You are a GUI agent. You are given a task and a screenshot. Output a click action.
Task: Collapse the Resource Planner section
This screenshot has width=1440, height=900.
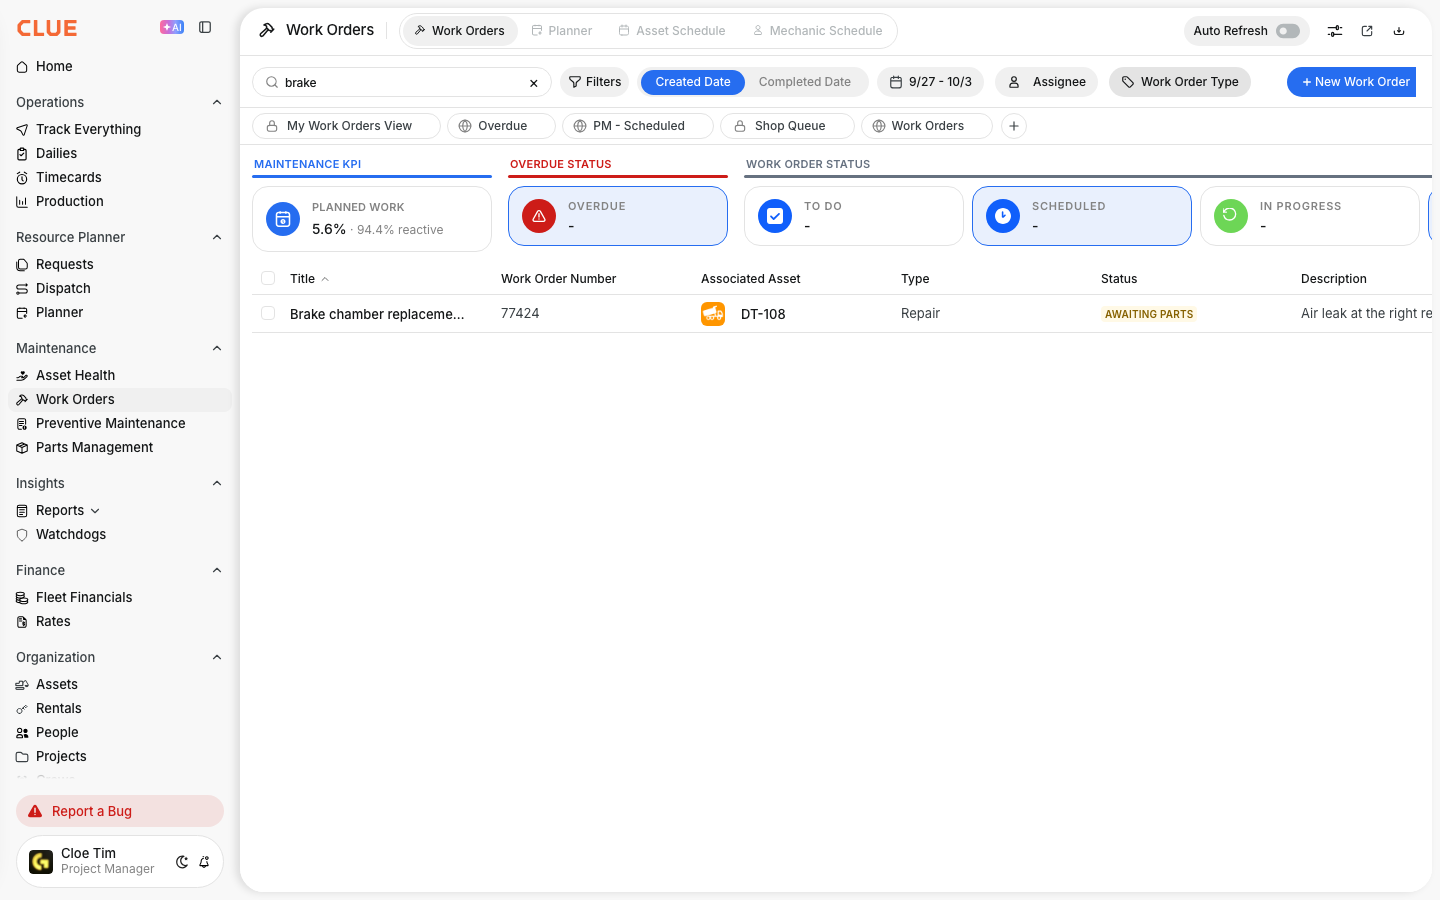217,237
